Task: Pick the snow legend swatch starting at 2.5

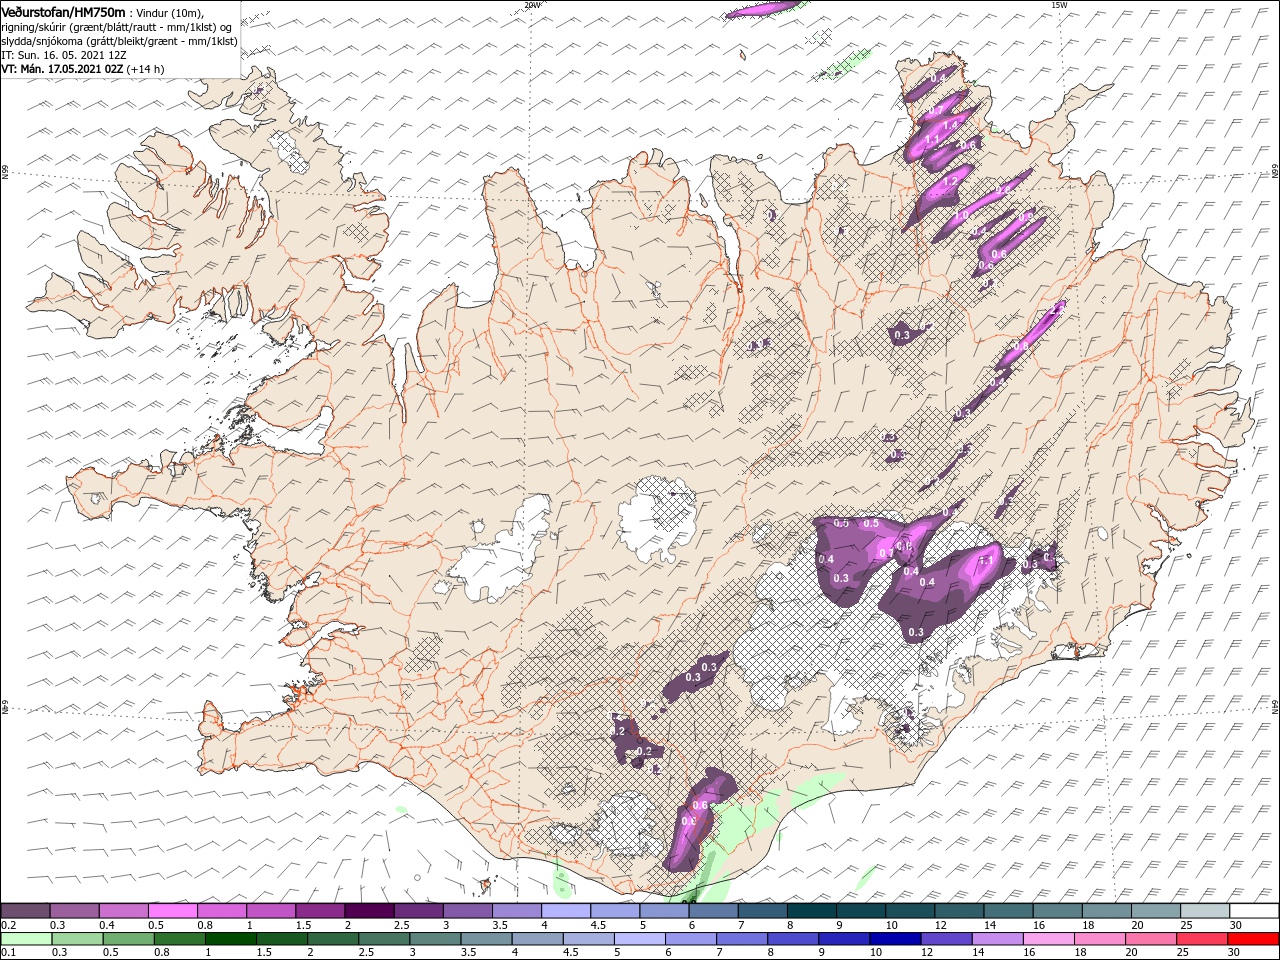Action: (418, 911)
